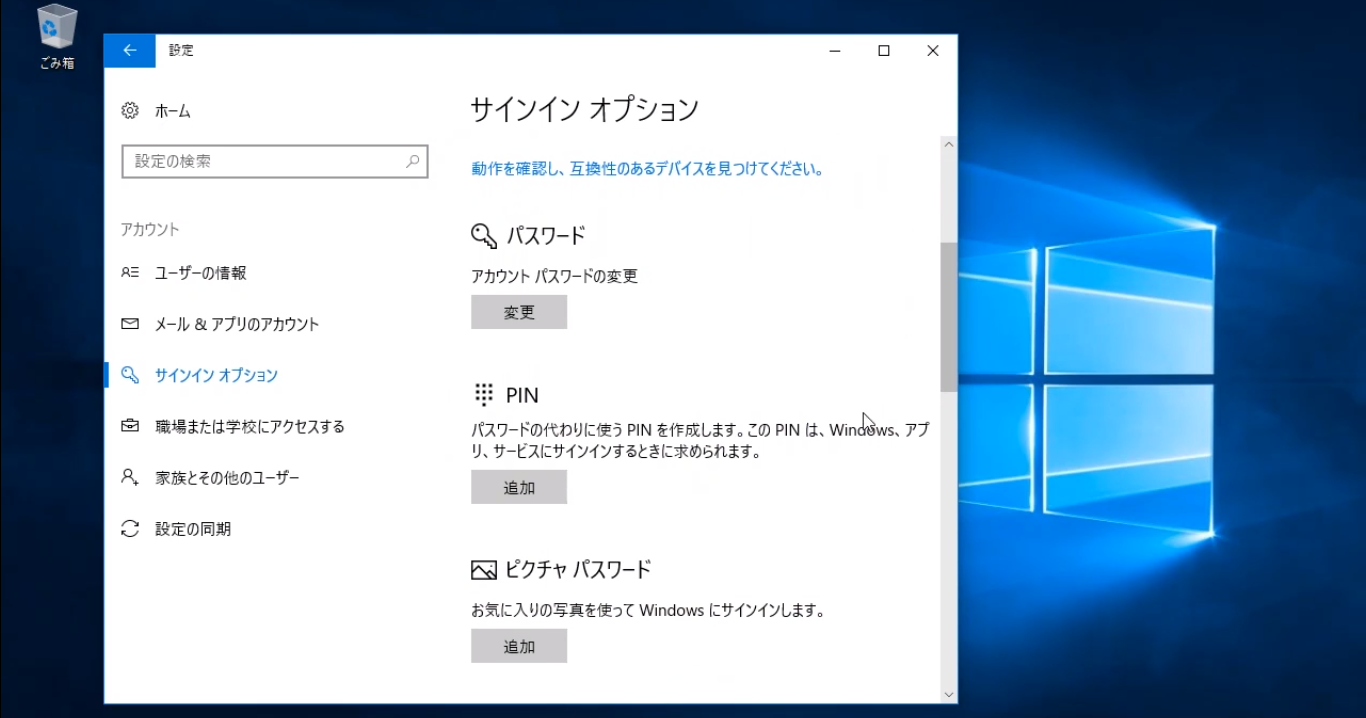1366x718 pixels.
Task: Click the scrollbar down arrow
Action: tap(949, 694)
